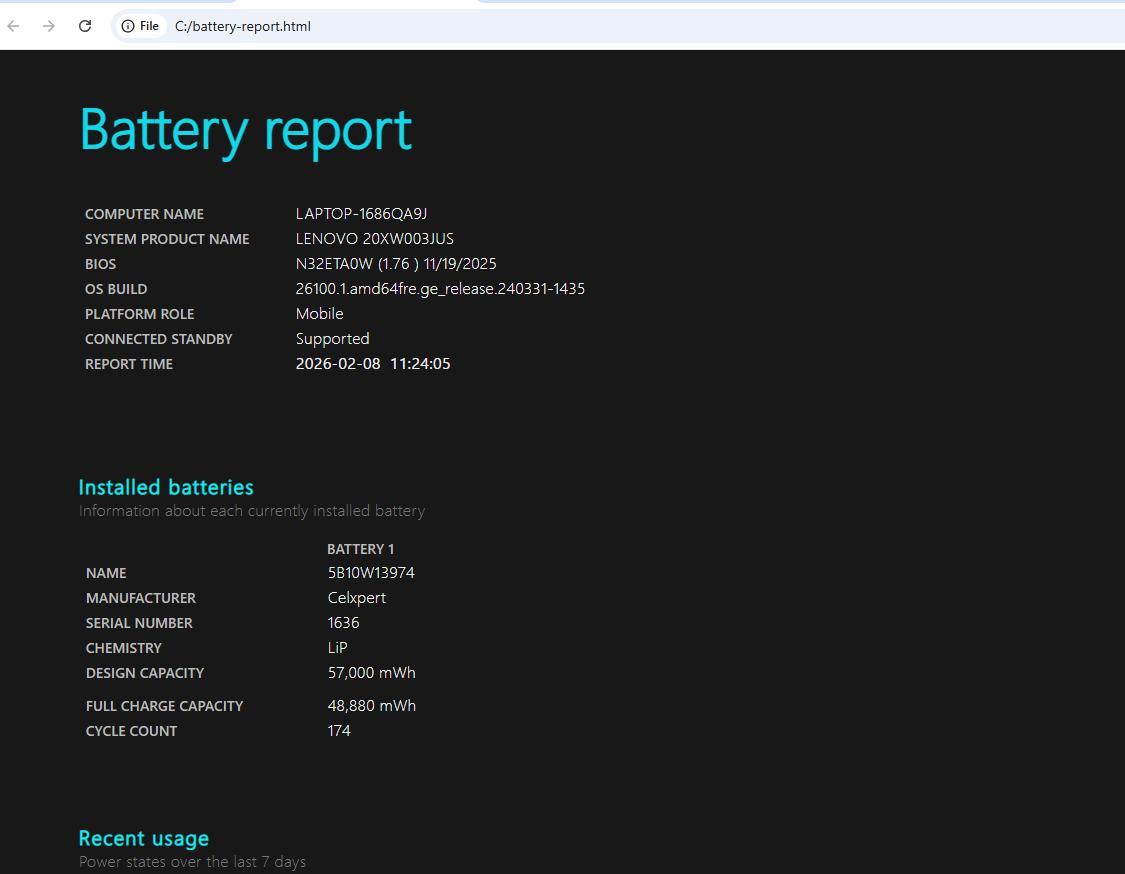Click the browser back arrow
The width and height of the screenshot is (1125, 874).
pyautogui.click(x=14, y=26)
